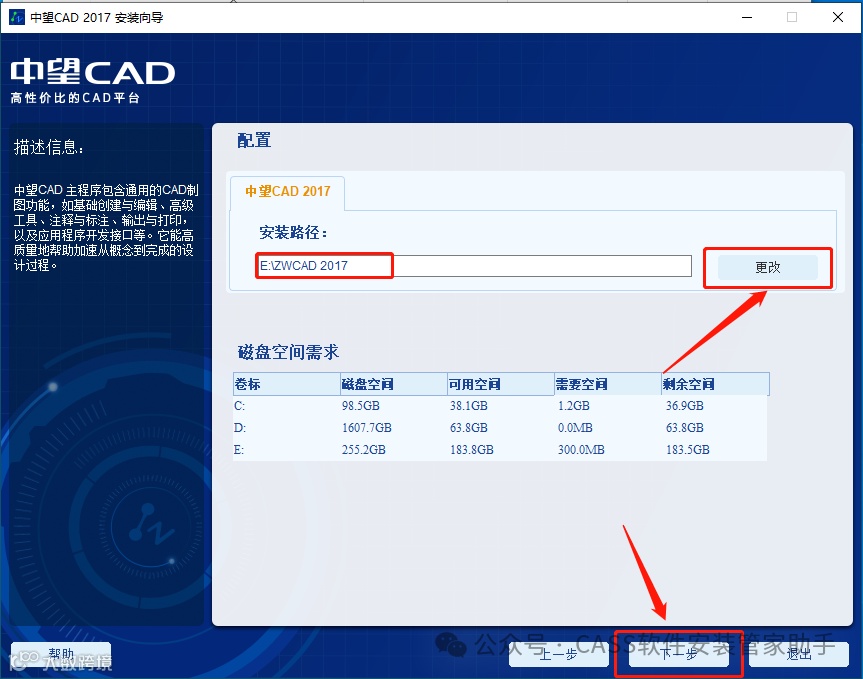Close the installer window
Screen dimensions: 863x679
[838, 17]
